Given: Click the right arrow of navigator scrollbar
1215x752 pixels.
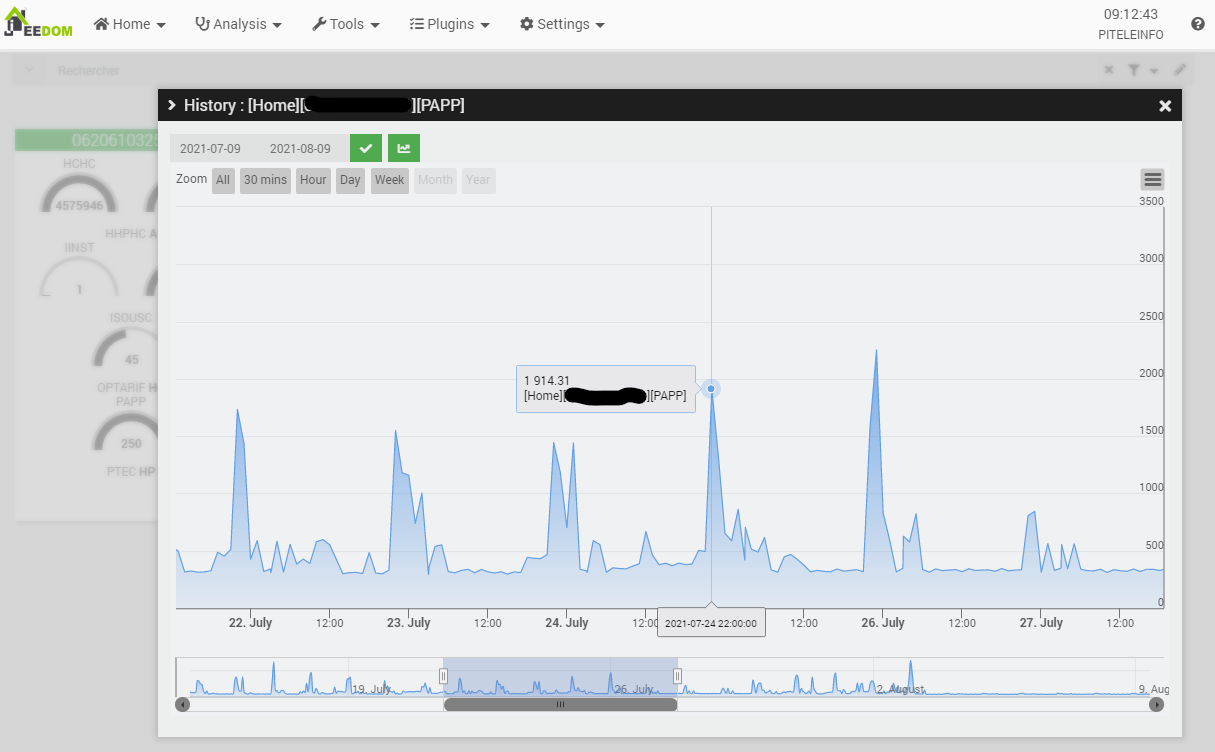Looking at the screenshot, I should [x=1156, y=704].
